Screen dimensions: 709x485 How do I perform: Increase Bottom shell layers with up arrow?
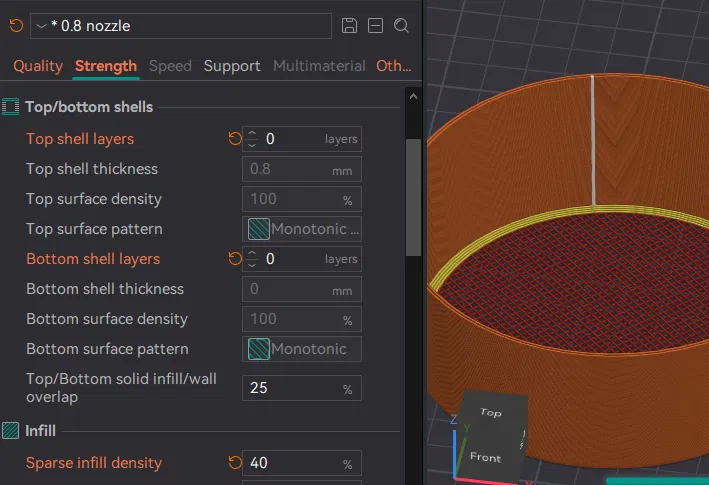[252, 254]
